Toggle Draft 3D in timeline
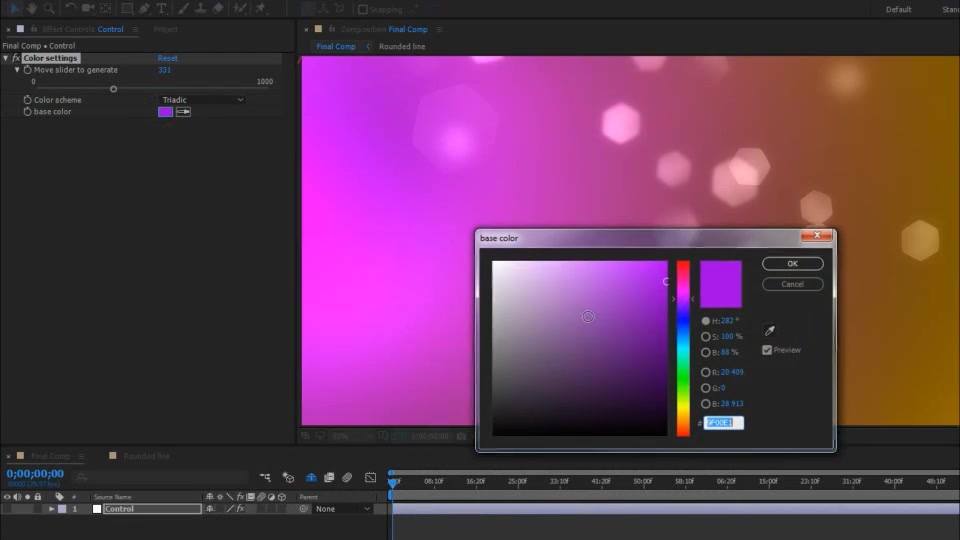This screenshot has height=540, width=960. [x=288, y=477]
